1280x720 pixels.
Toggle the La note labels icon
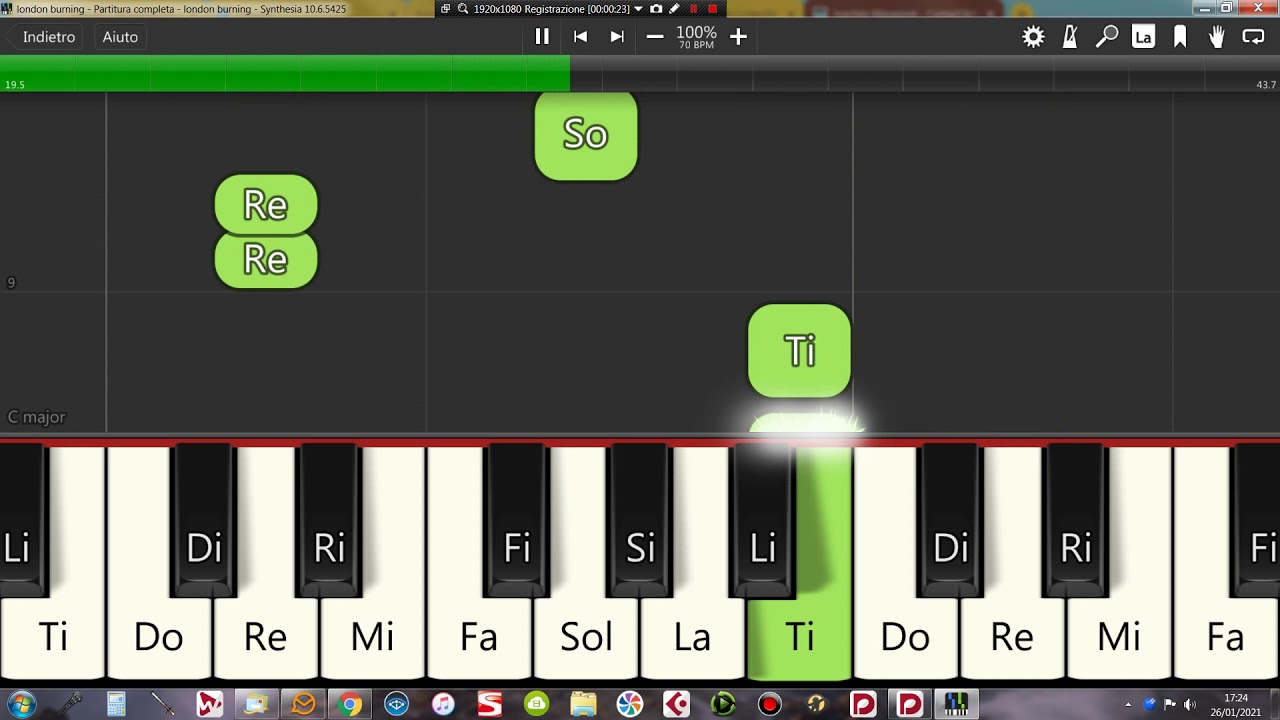pyautogui.click(x=1143, y=37)
